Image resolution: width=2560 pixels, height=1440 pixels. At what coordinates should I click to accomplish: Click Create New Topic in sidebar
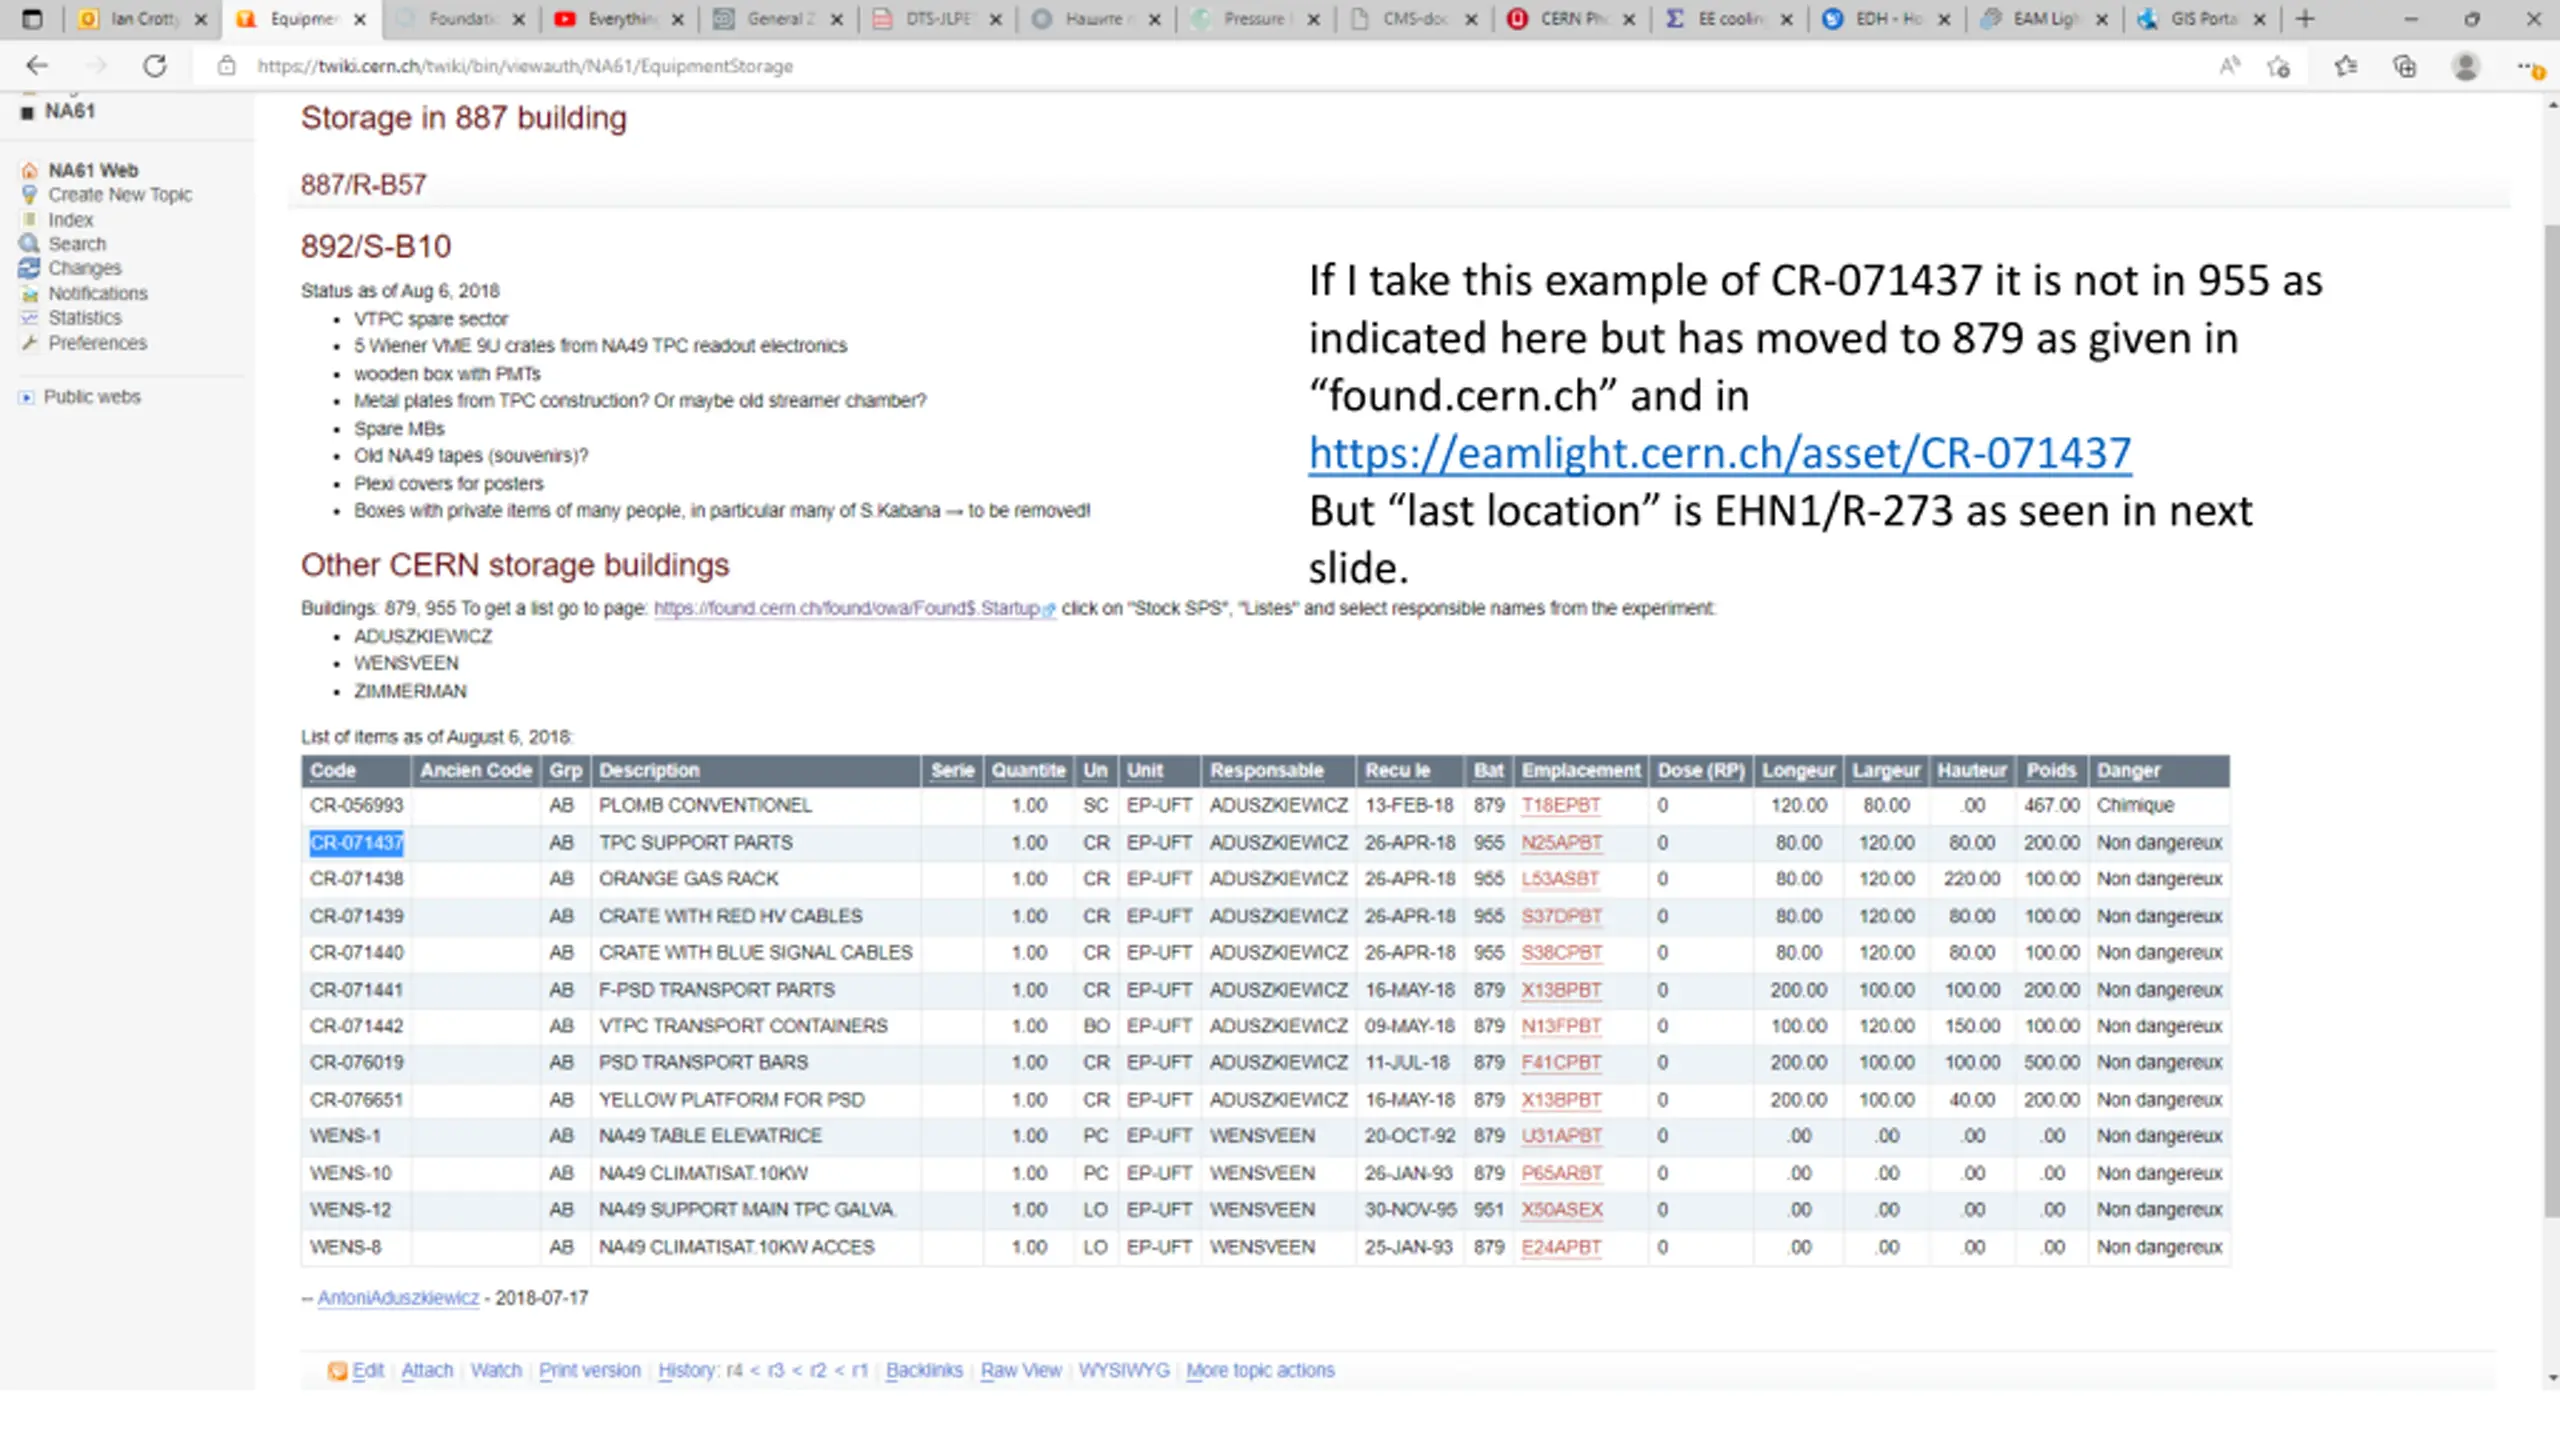(x=120, y=195)
